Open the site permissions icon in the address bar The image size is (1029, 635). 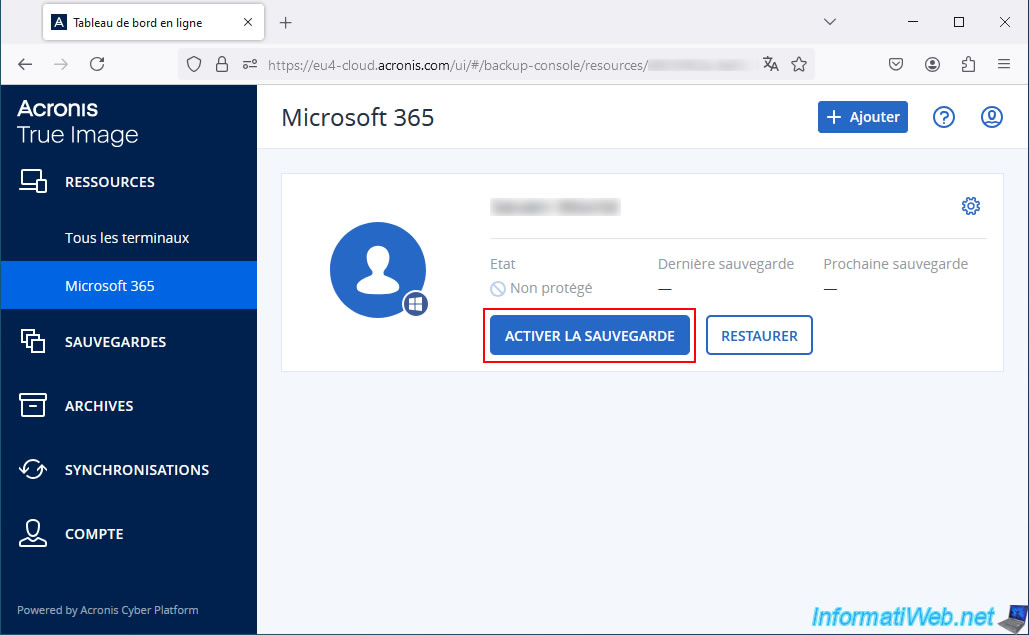[250, 64]
